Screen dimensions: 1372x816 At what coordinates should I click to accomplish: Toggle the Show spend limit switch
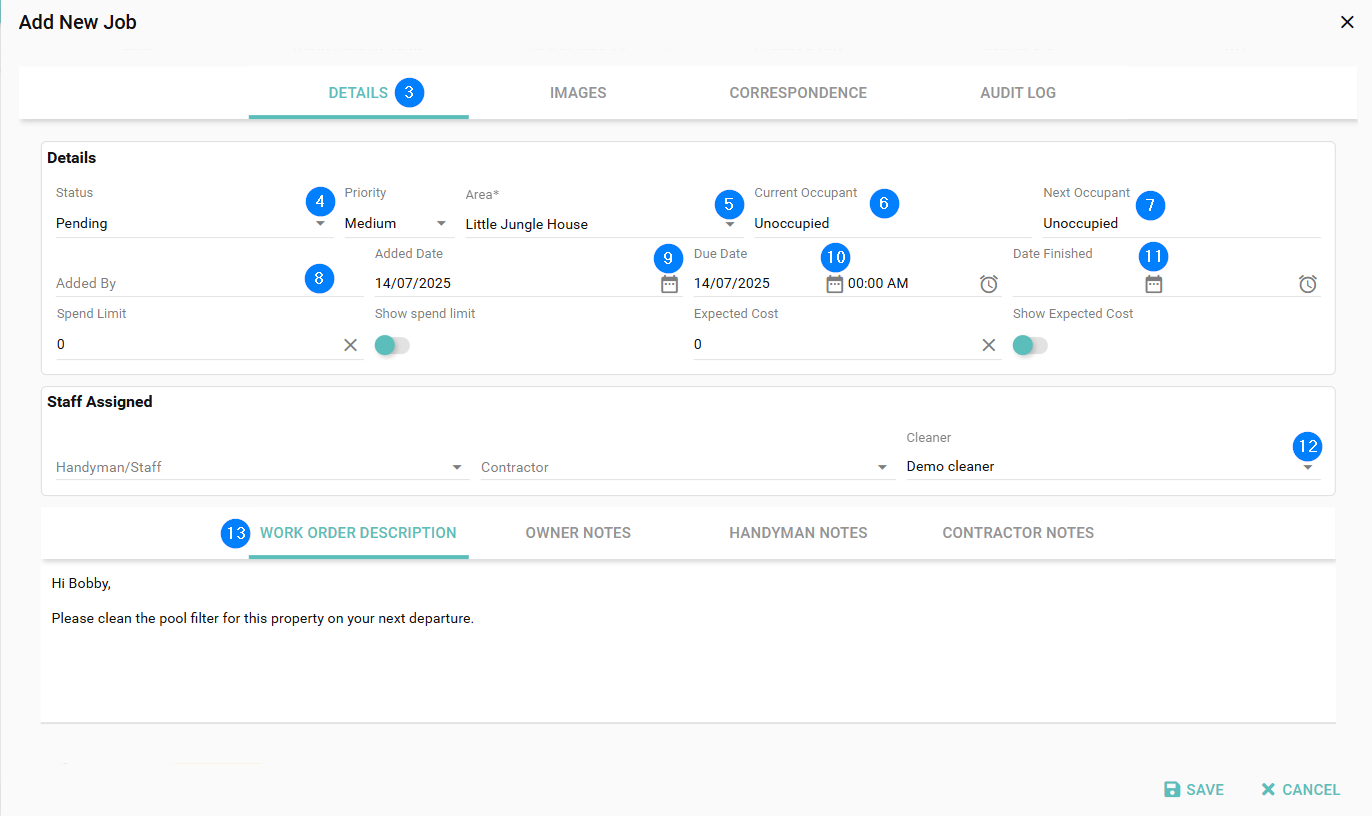pos(392,345)
